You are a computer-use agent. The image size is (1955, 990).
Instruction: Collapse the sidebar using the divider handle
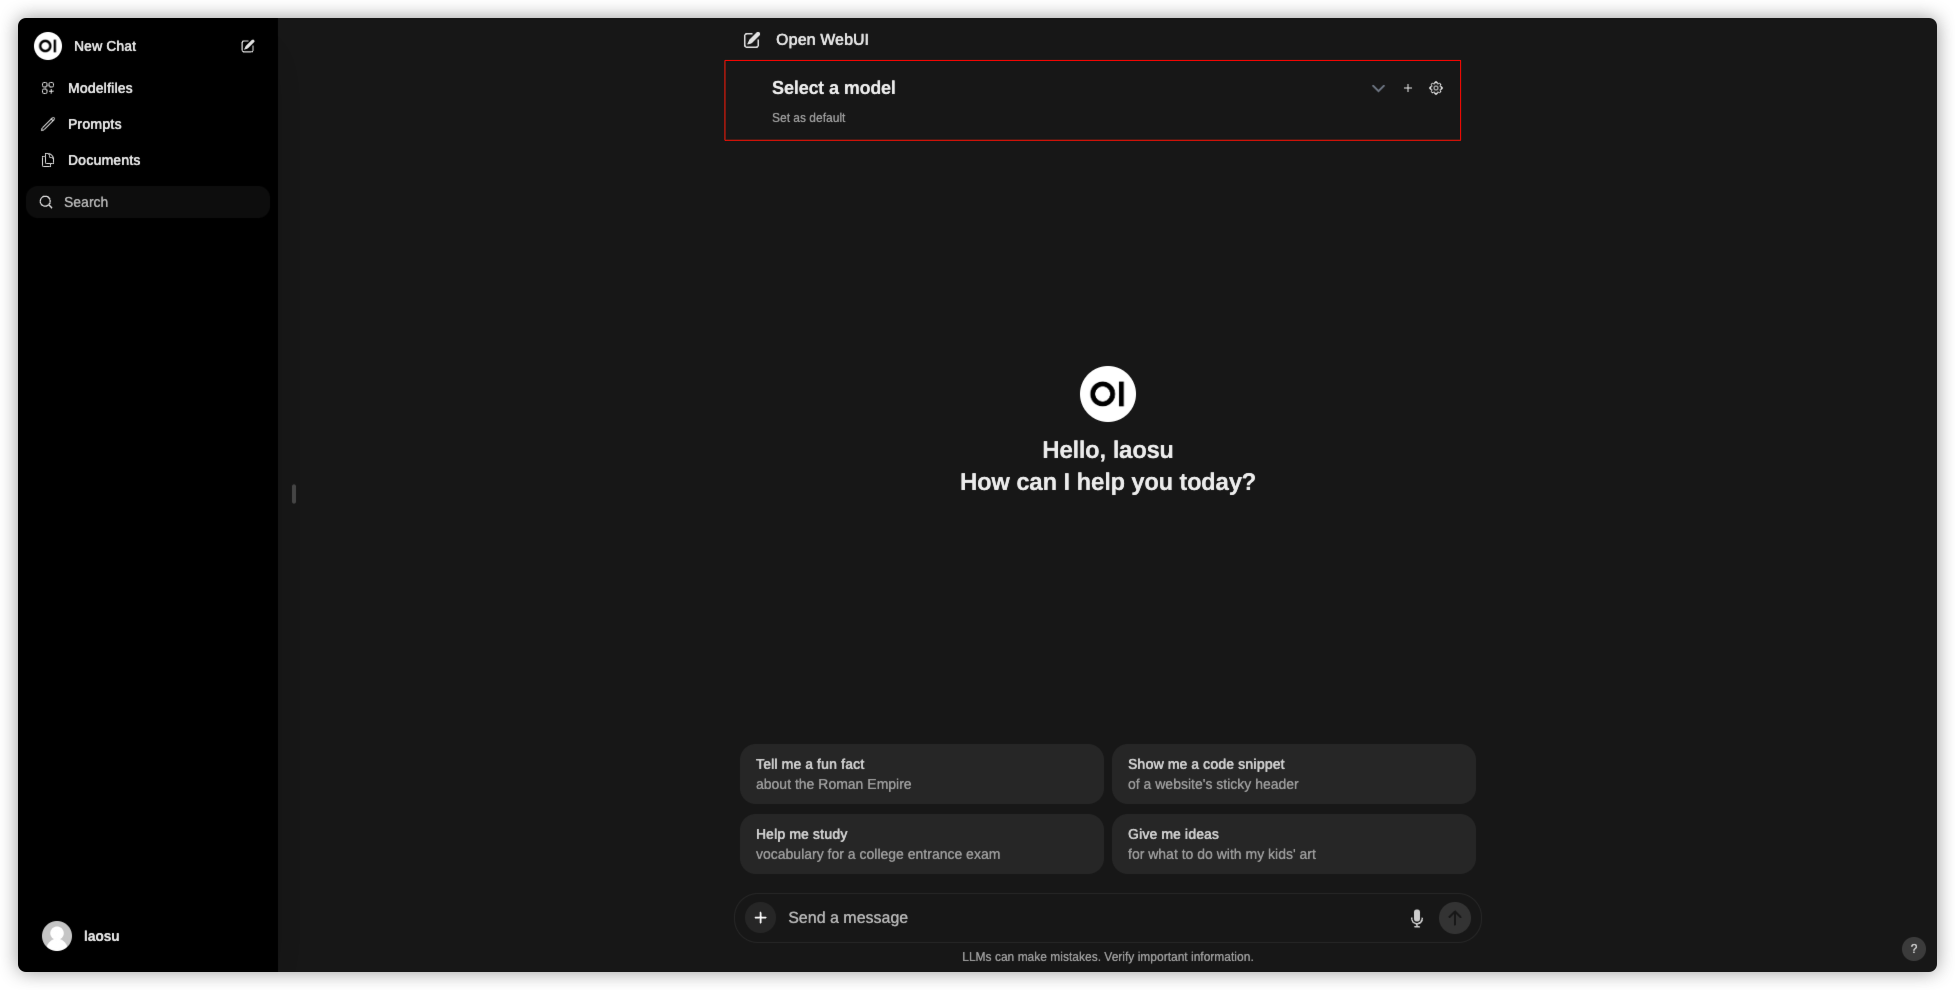click(294, 494)
